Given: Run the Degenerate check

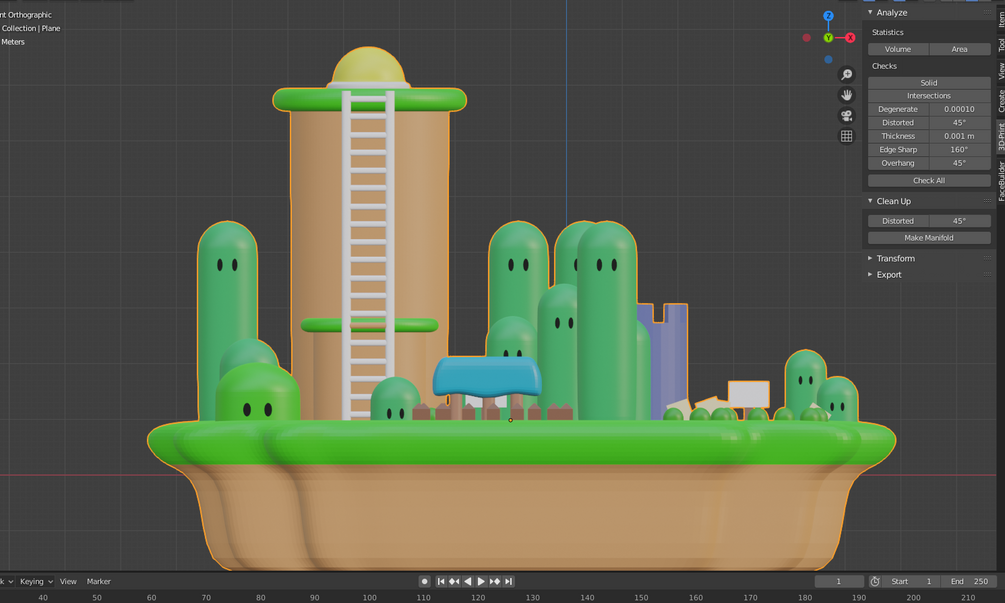Looking at the screenshot, I should 898,109.
